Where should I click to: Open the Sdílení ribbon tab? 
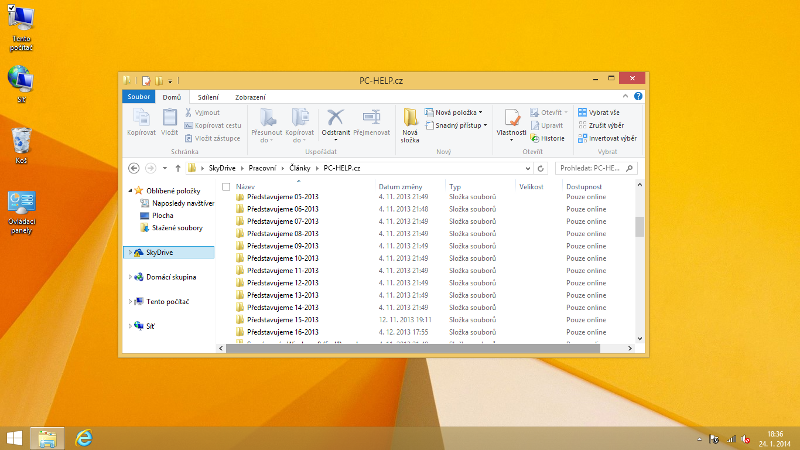coord(208,97)
